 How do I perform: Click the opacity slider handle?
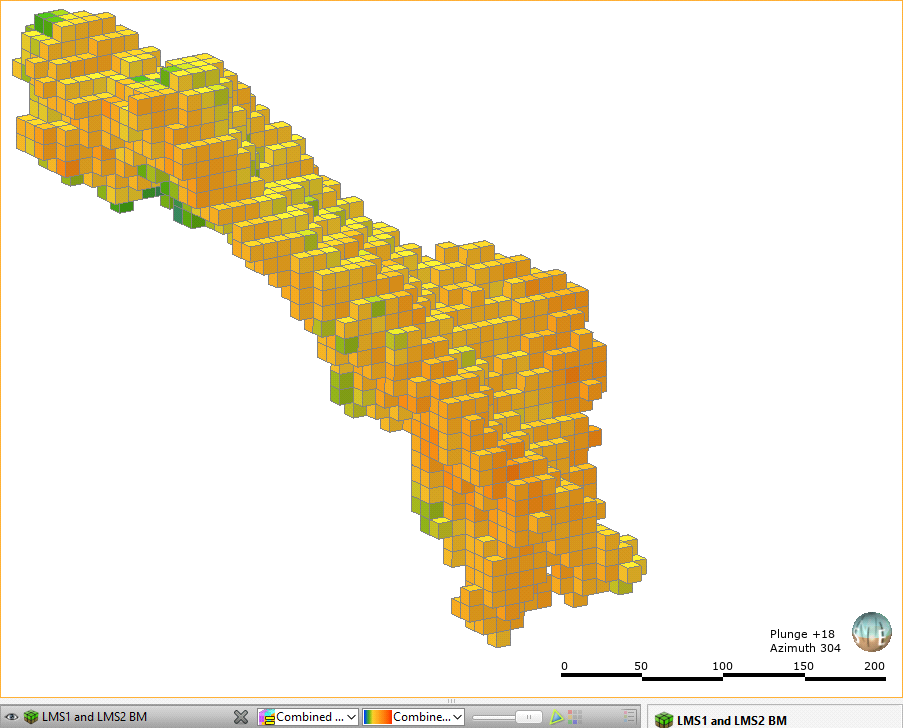tap(528, 717)
